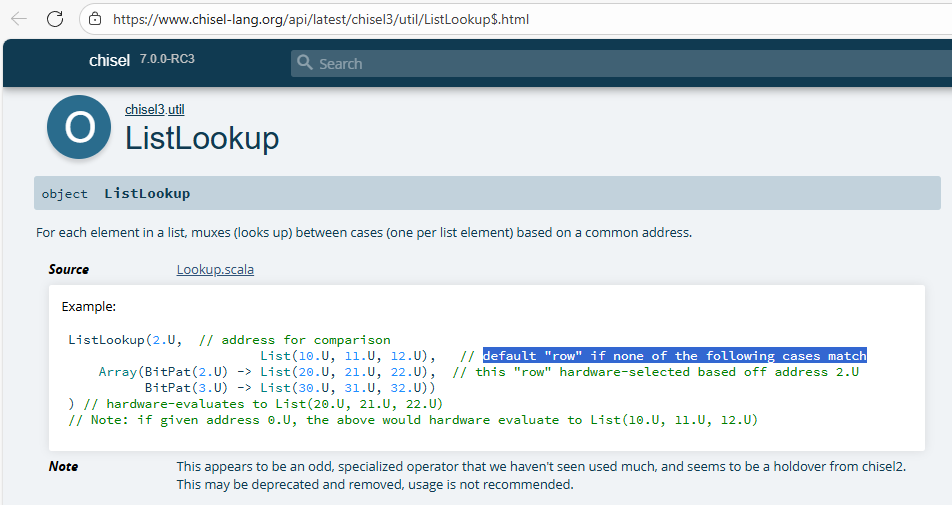
Task: Click the 'Source' attribute label
Action: [x=69, y=269]
